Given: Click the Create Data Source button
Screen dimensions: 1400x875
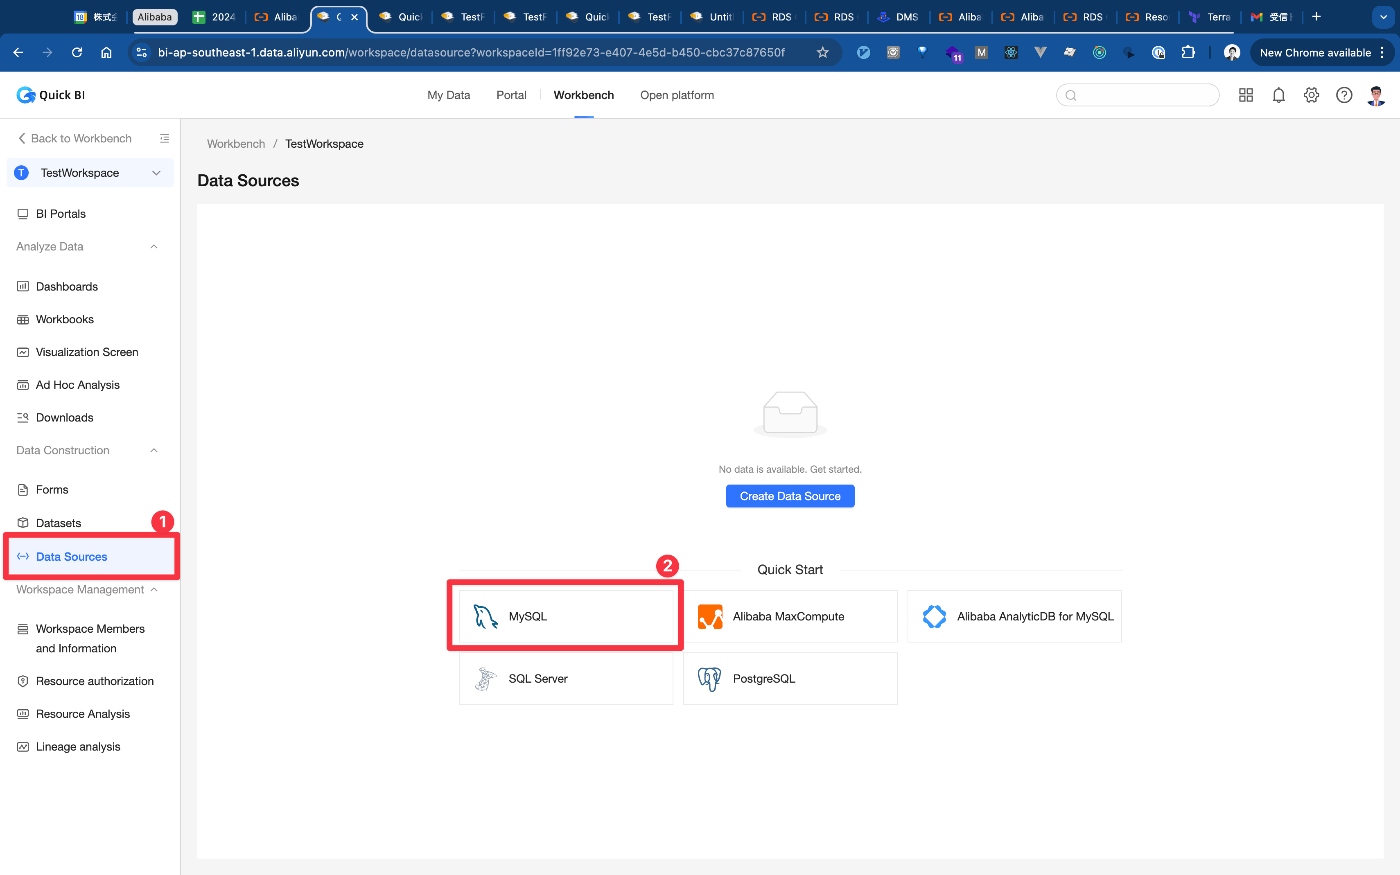Looking at the screenshot, I should pyautogui.click(x=790, y=496).
